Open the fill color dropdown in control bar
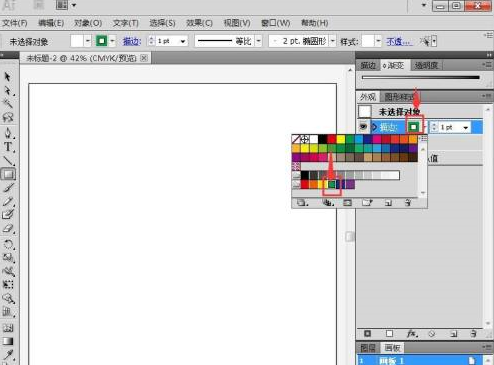Screen dimensions: 494x365 [x=88, y=41]
